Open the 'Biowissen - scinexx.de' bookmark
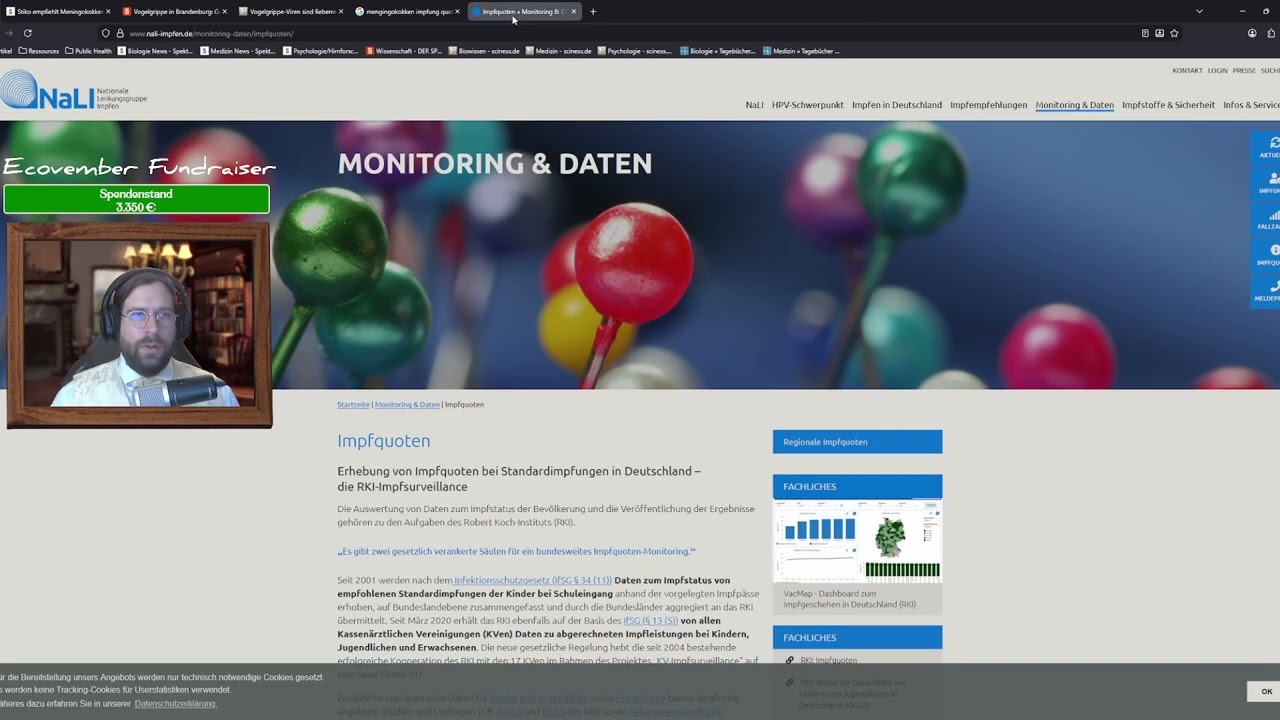The width and height of the screenshot is (1280, 720). click(x=484, y=50)
